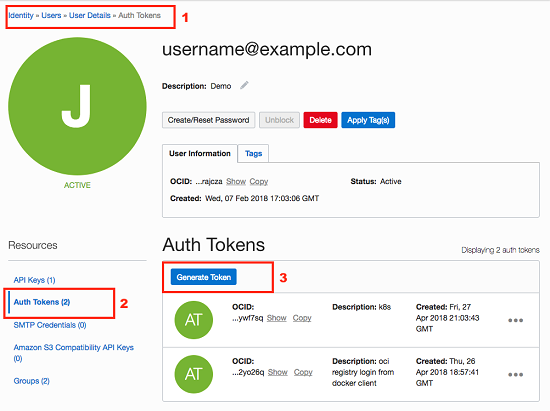This screenshot has height=411, width=550.
Task: Open the three-dot menu for the k8s token
Action: (515, 320)
